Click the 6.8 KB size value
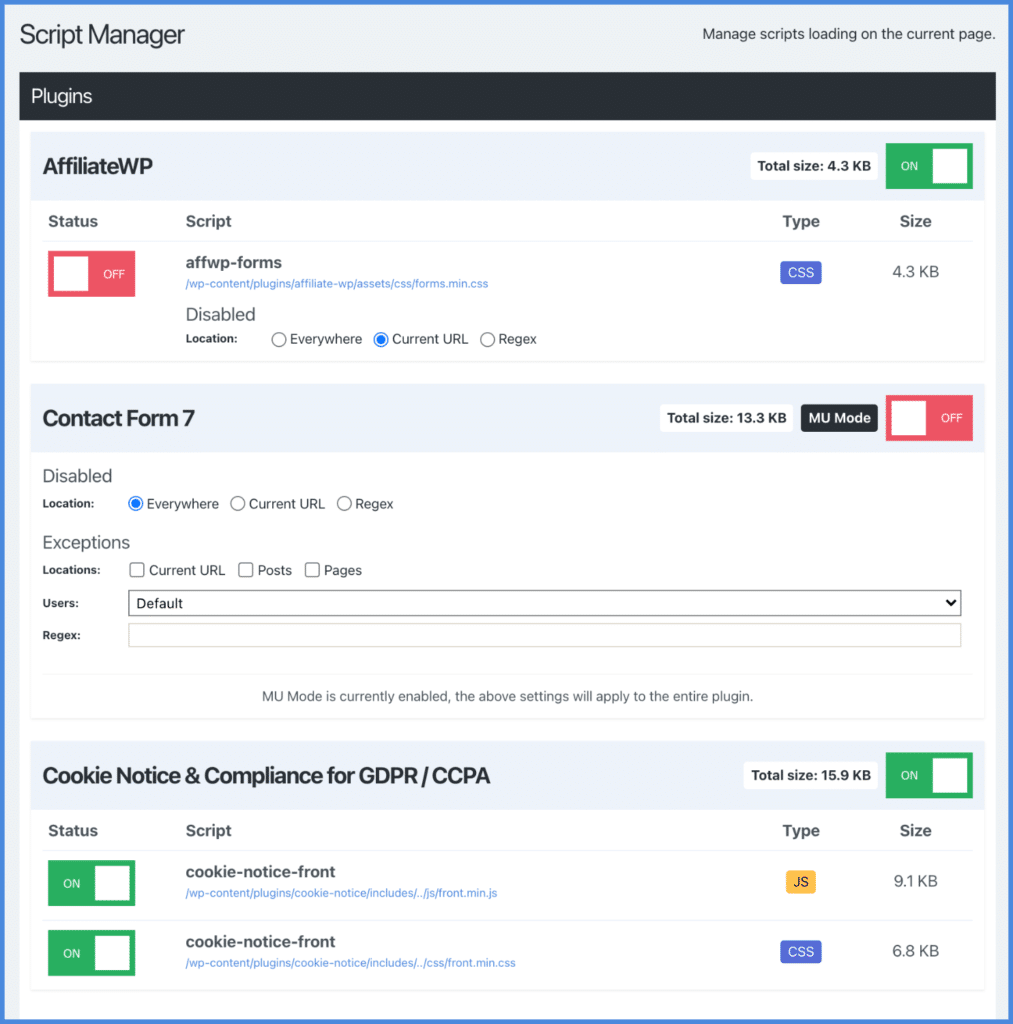This screenshot has height=1024, width=1013. (x=916, y=951)
